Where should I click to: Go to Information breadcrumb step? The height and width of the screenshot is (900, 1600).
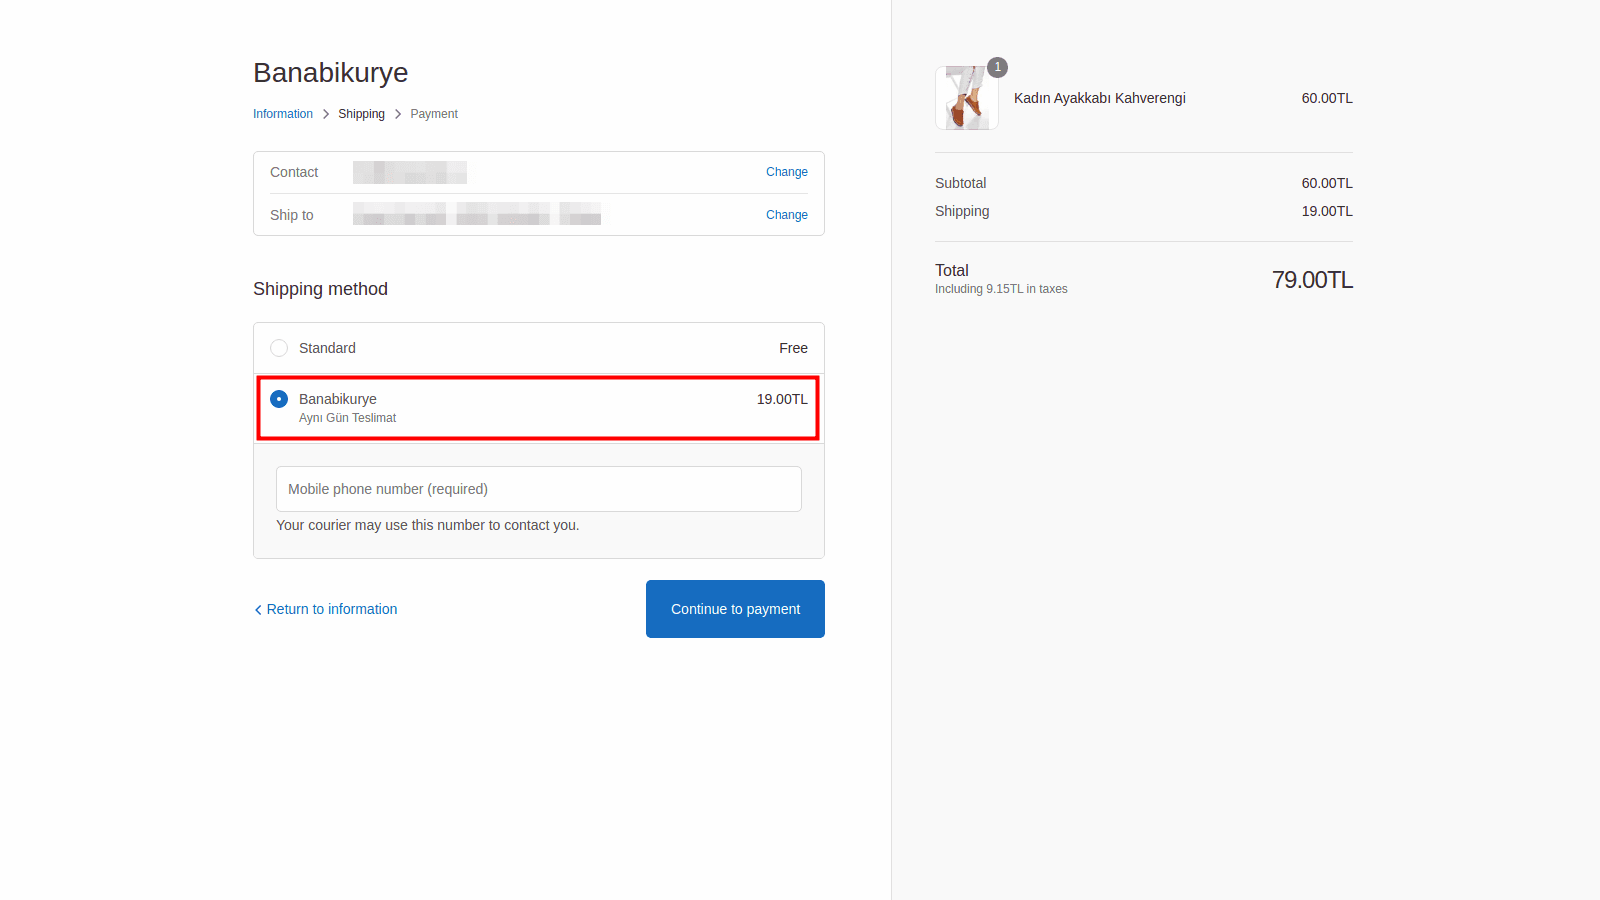(x=283, y=114)
